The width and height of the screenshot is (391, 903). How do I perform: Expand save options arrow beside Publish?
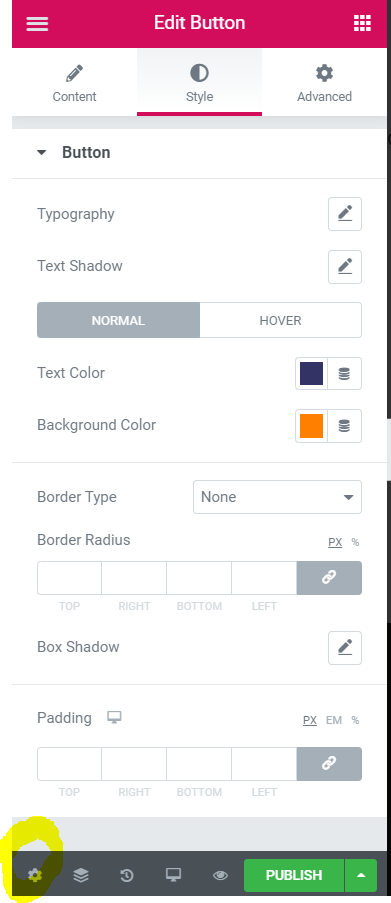point(361,875)
